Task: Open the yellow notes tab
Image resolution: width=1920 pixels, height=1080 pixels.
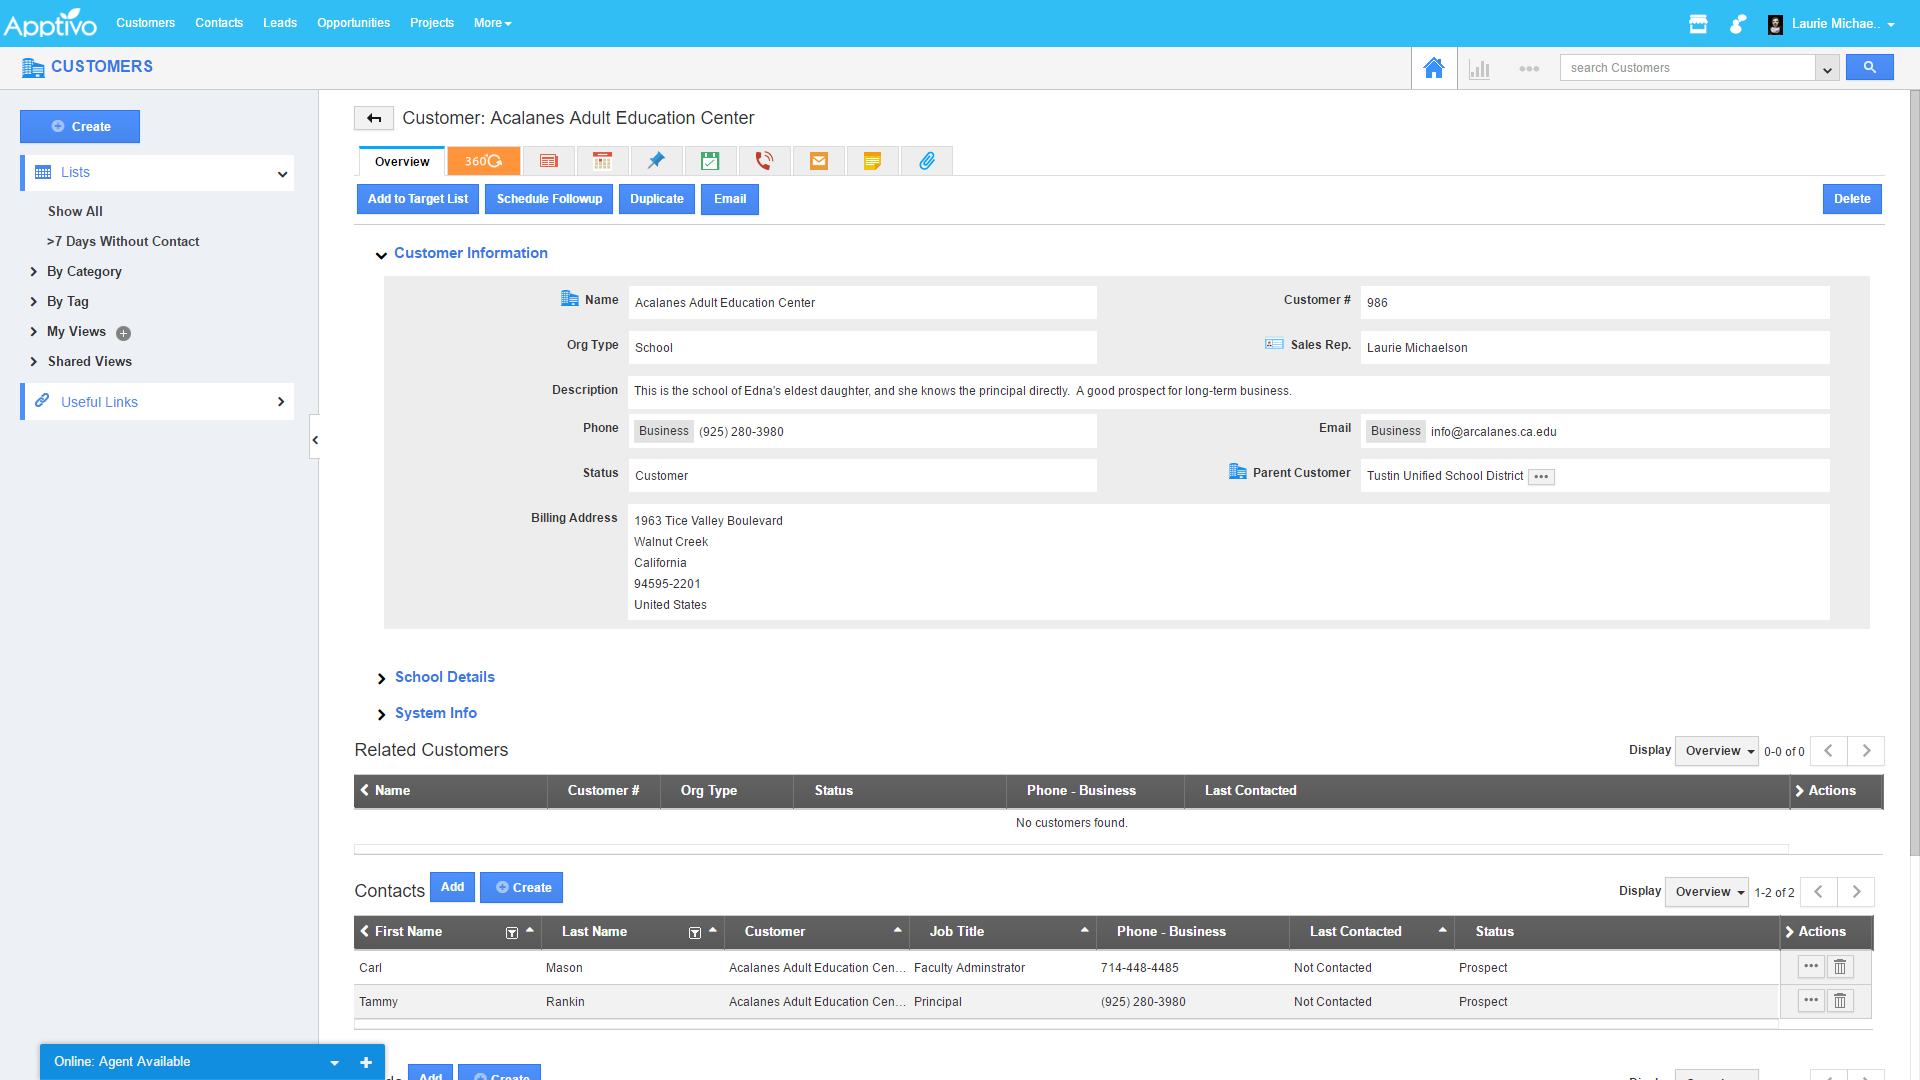Action: [872, 161]
